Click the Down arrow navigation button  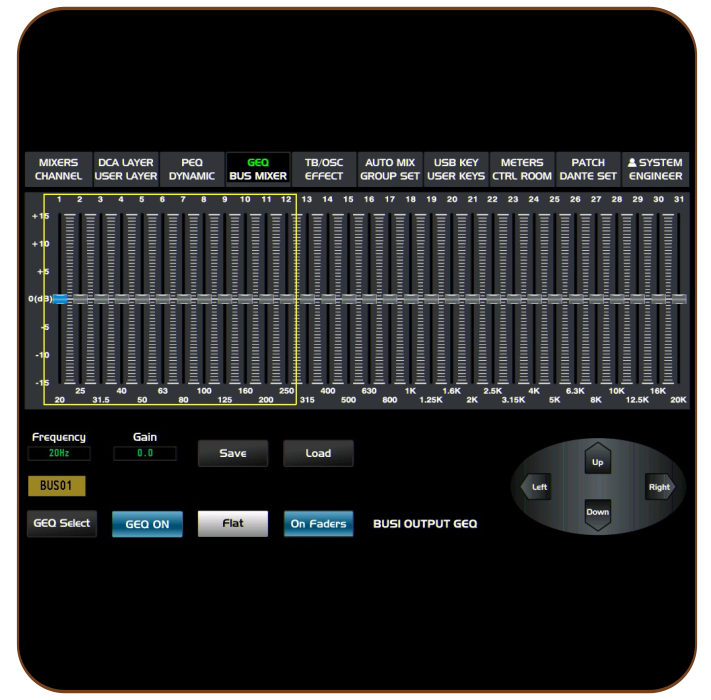[598, 515]
